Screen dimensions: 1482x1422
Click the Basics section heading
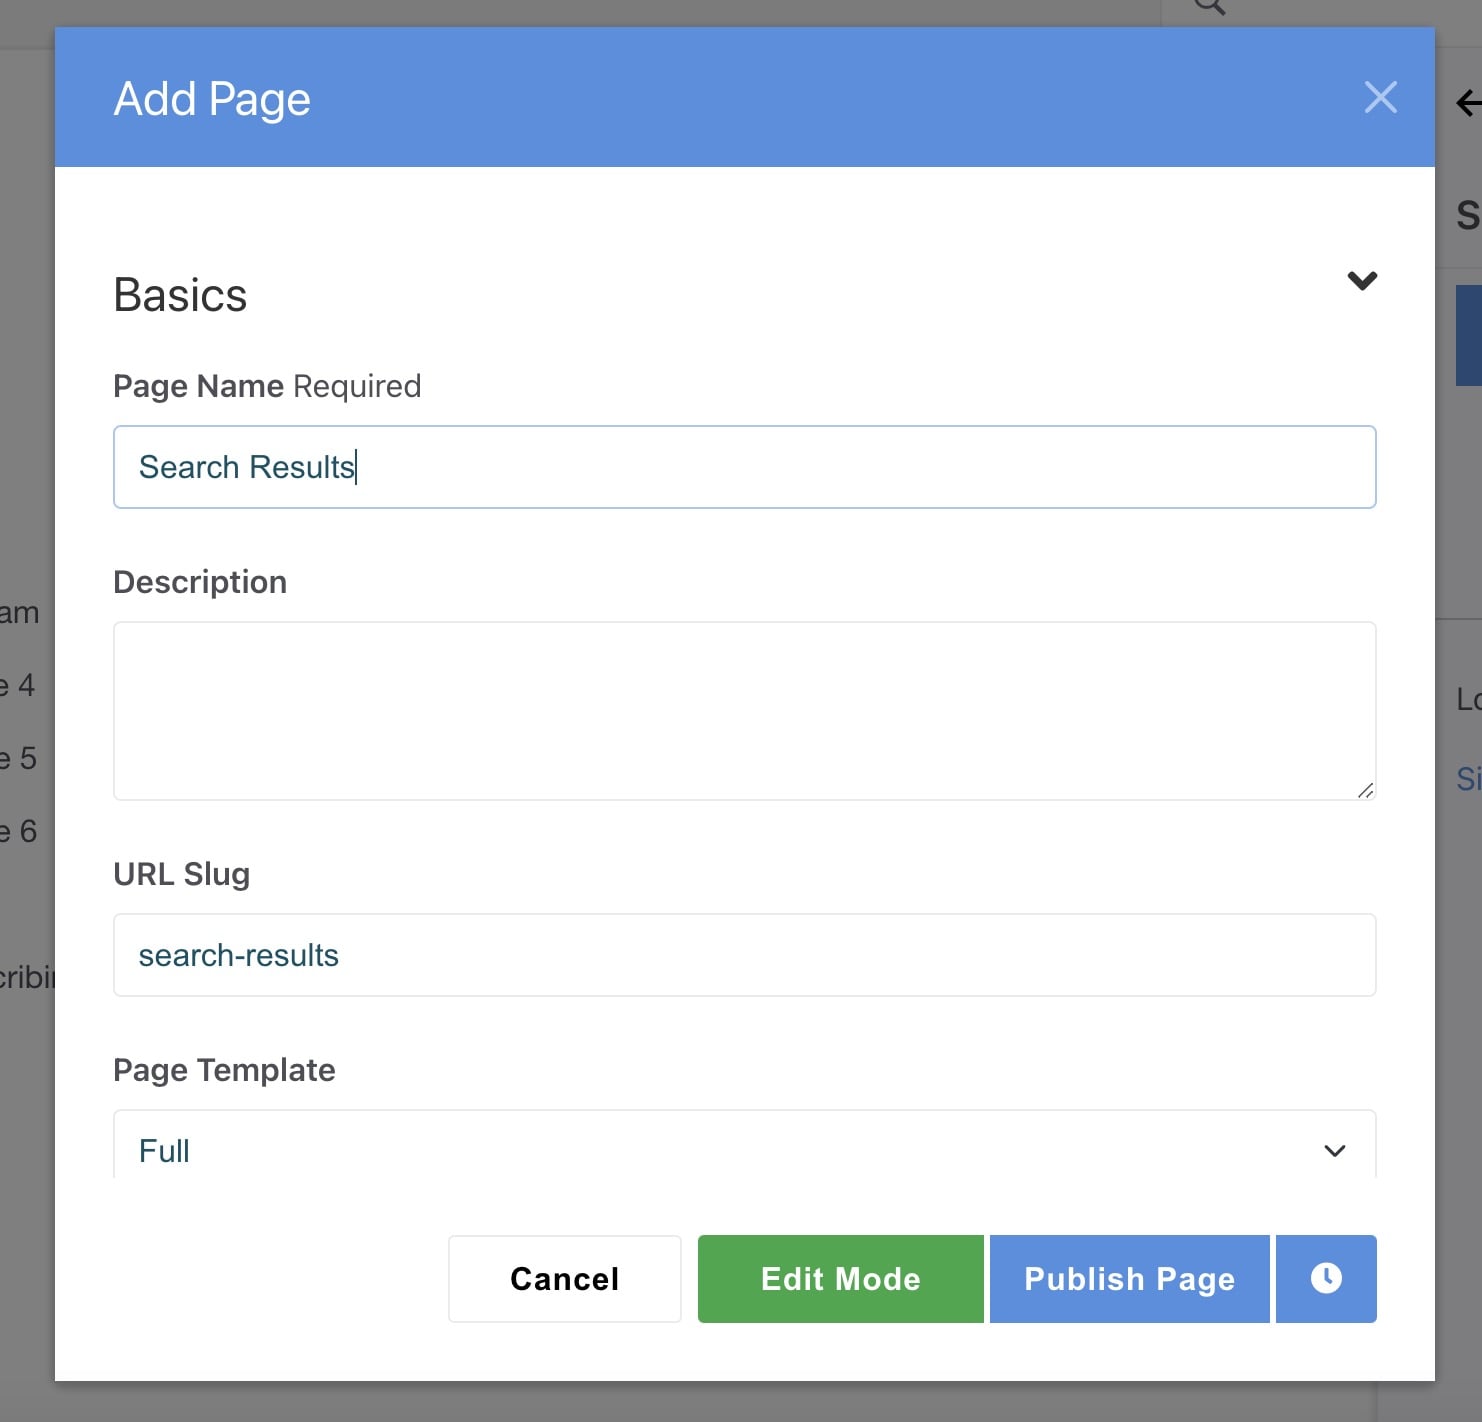click(x=180, y=296)
